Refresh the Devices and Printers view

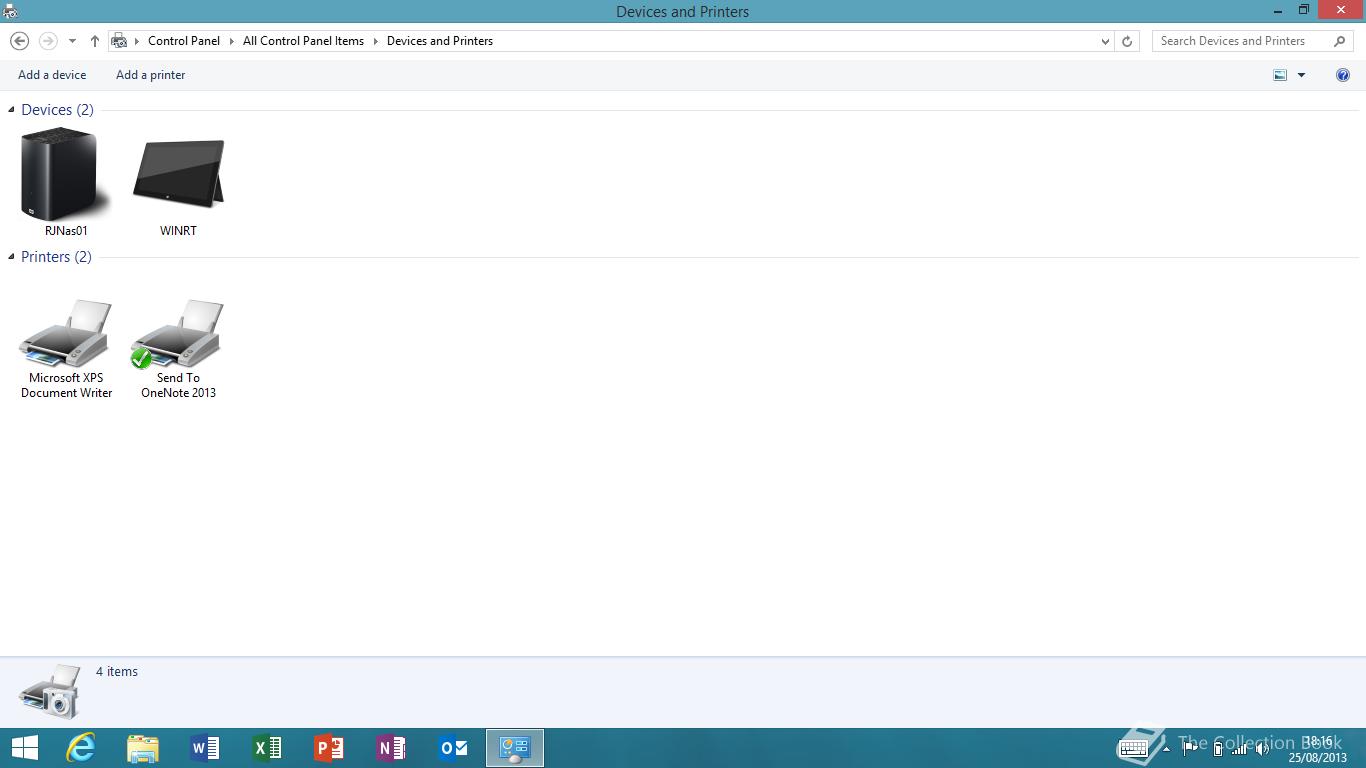point(1127,41)
